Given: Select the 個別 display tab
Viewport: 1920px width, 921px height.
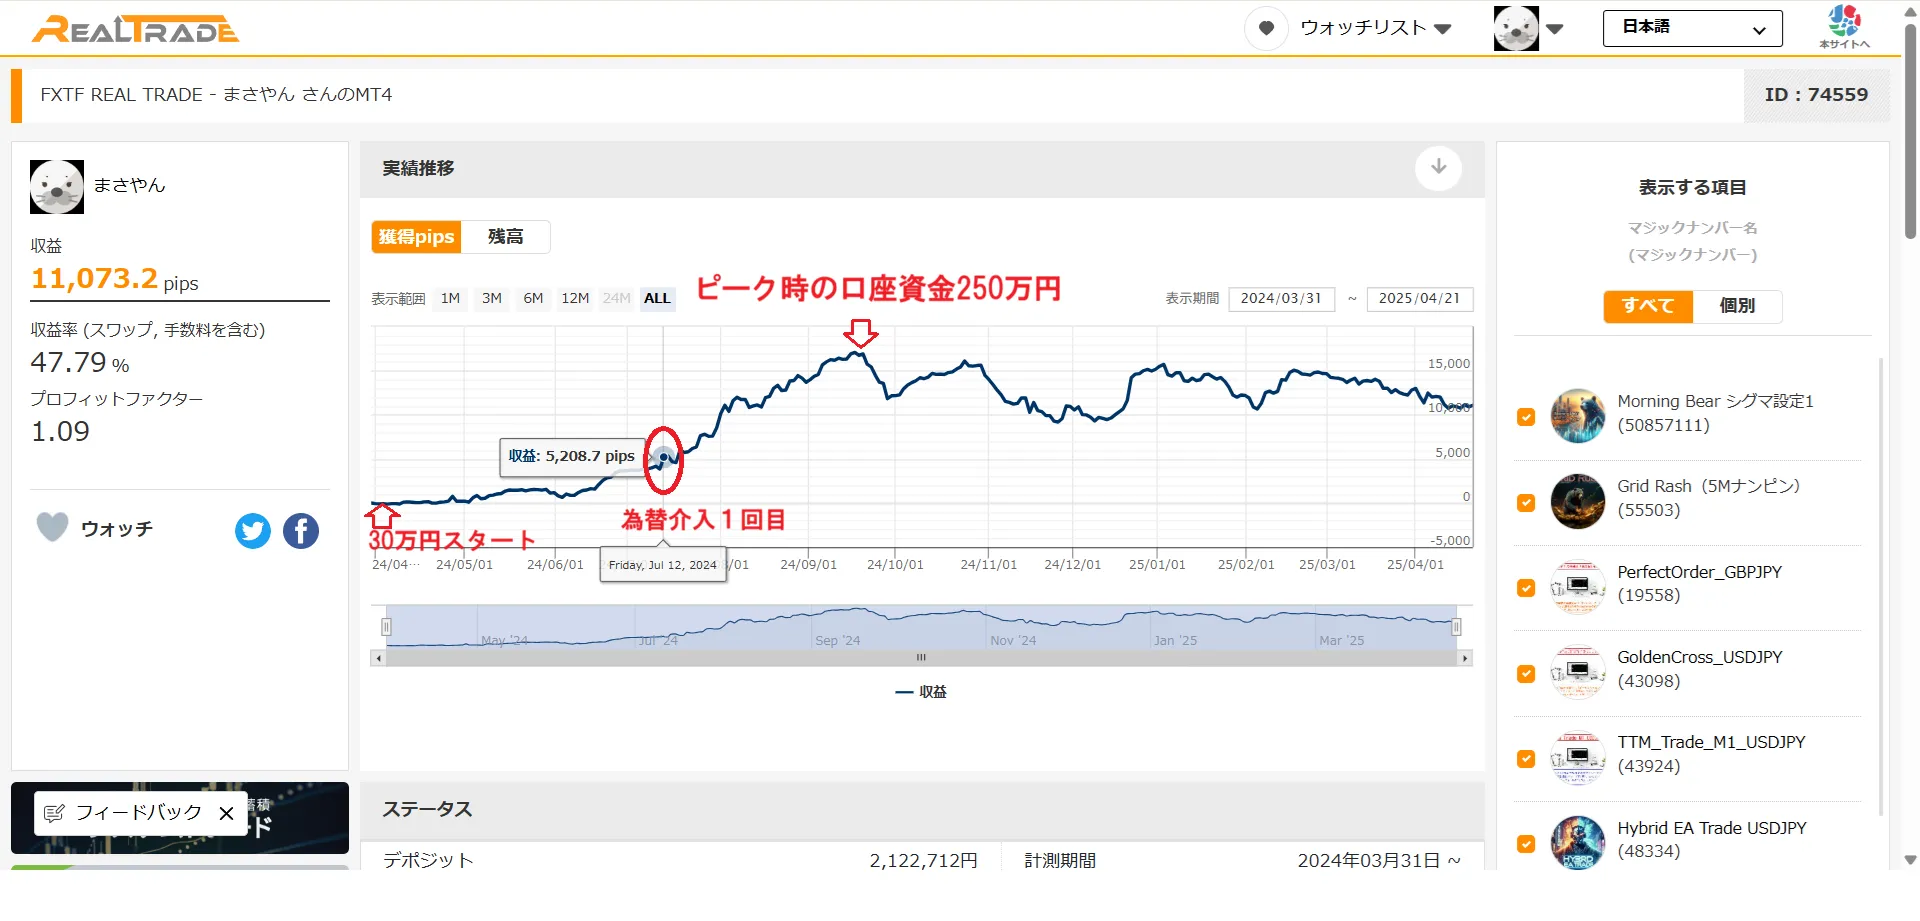Looking at the screenshot, I should (x=1737, y=306).
